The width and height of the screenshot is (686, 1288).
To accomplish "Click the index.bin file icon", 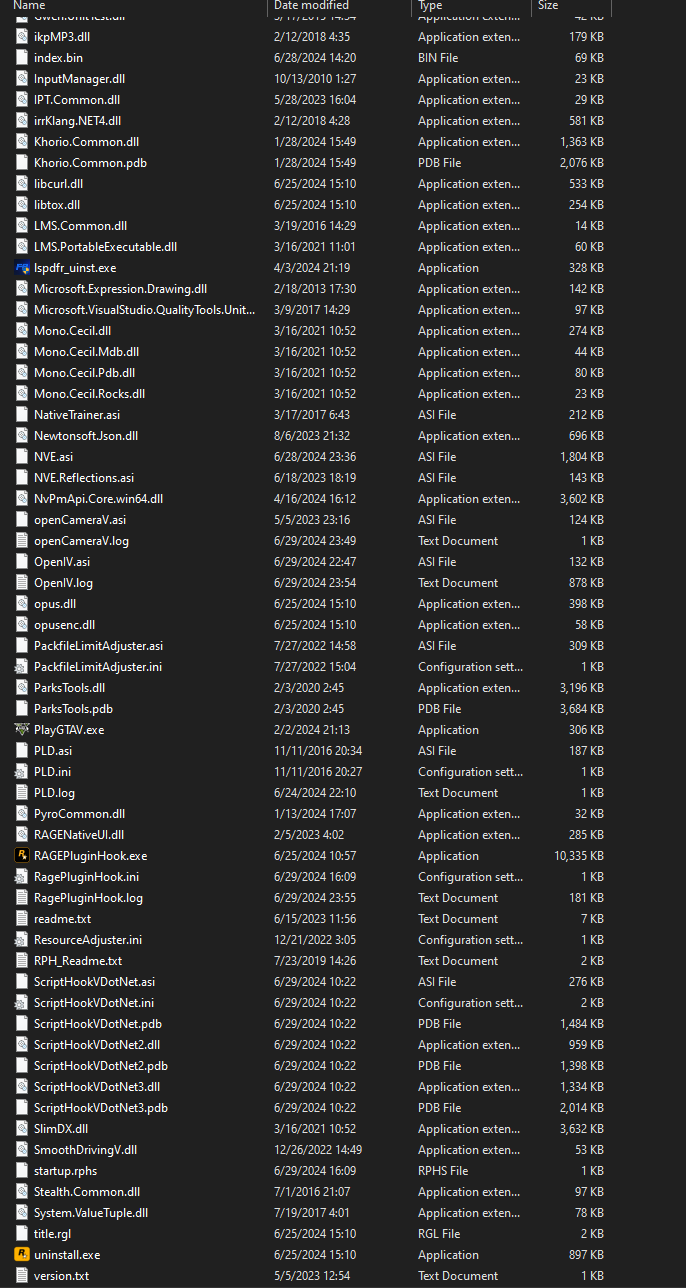I will 22,58.
